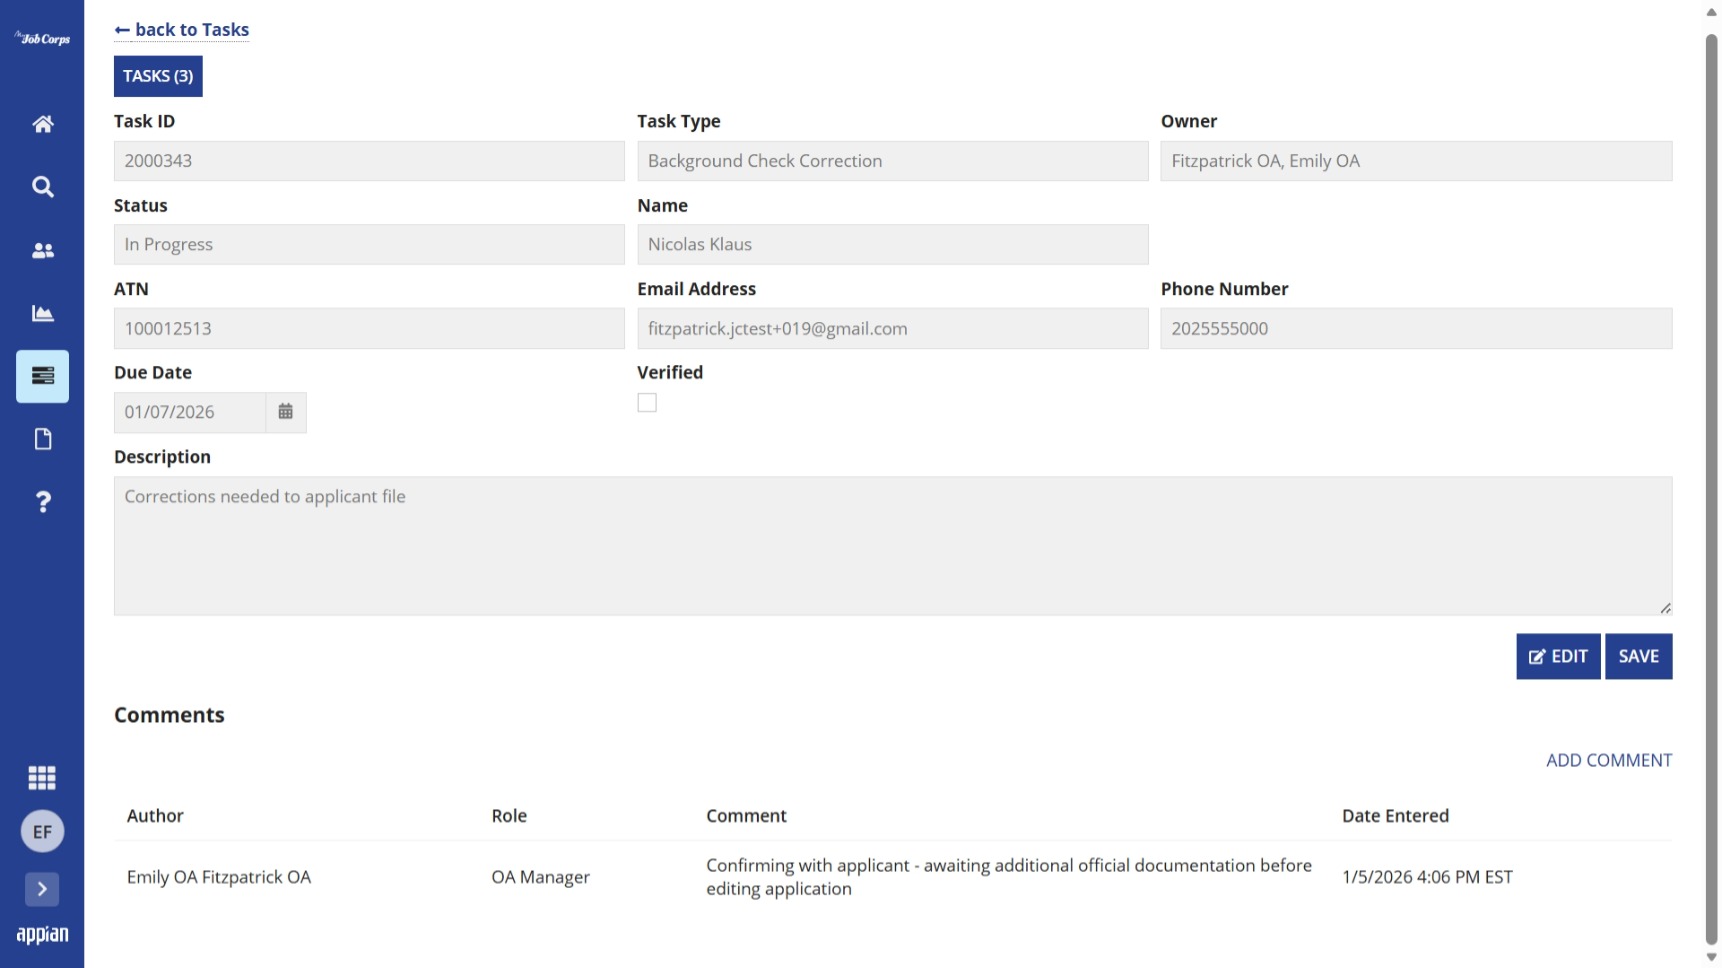Select the TASKS (3) tab
Viewport: 1722px width, 968px height.
[158, 76]
